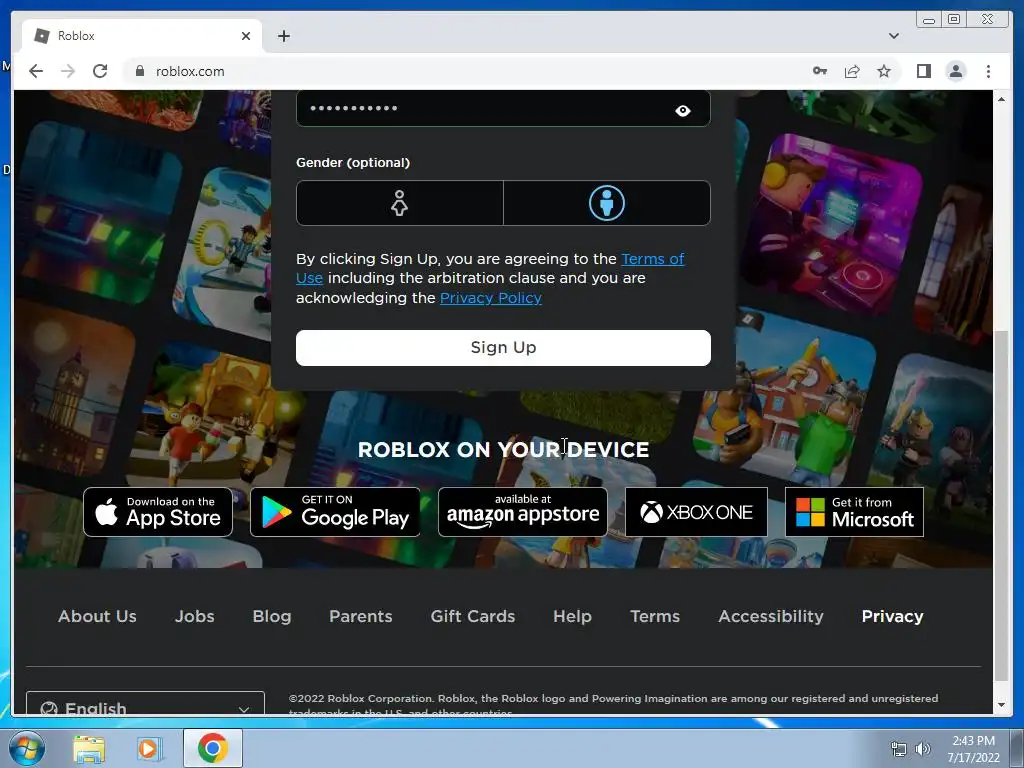1024x768 pixels.
Task: Open the Xbox One badge
Action: 696,512
